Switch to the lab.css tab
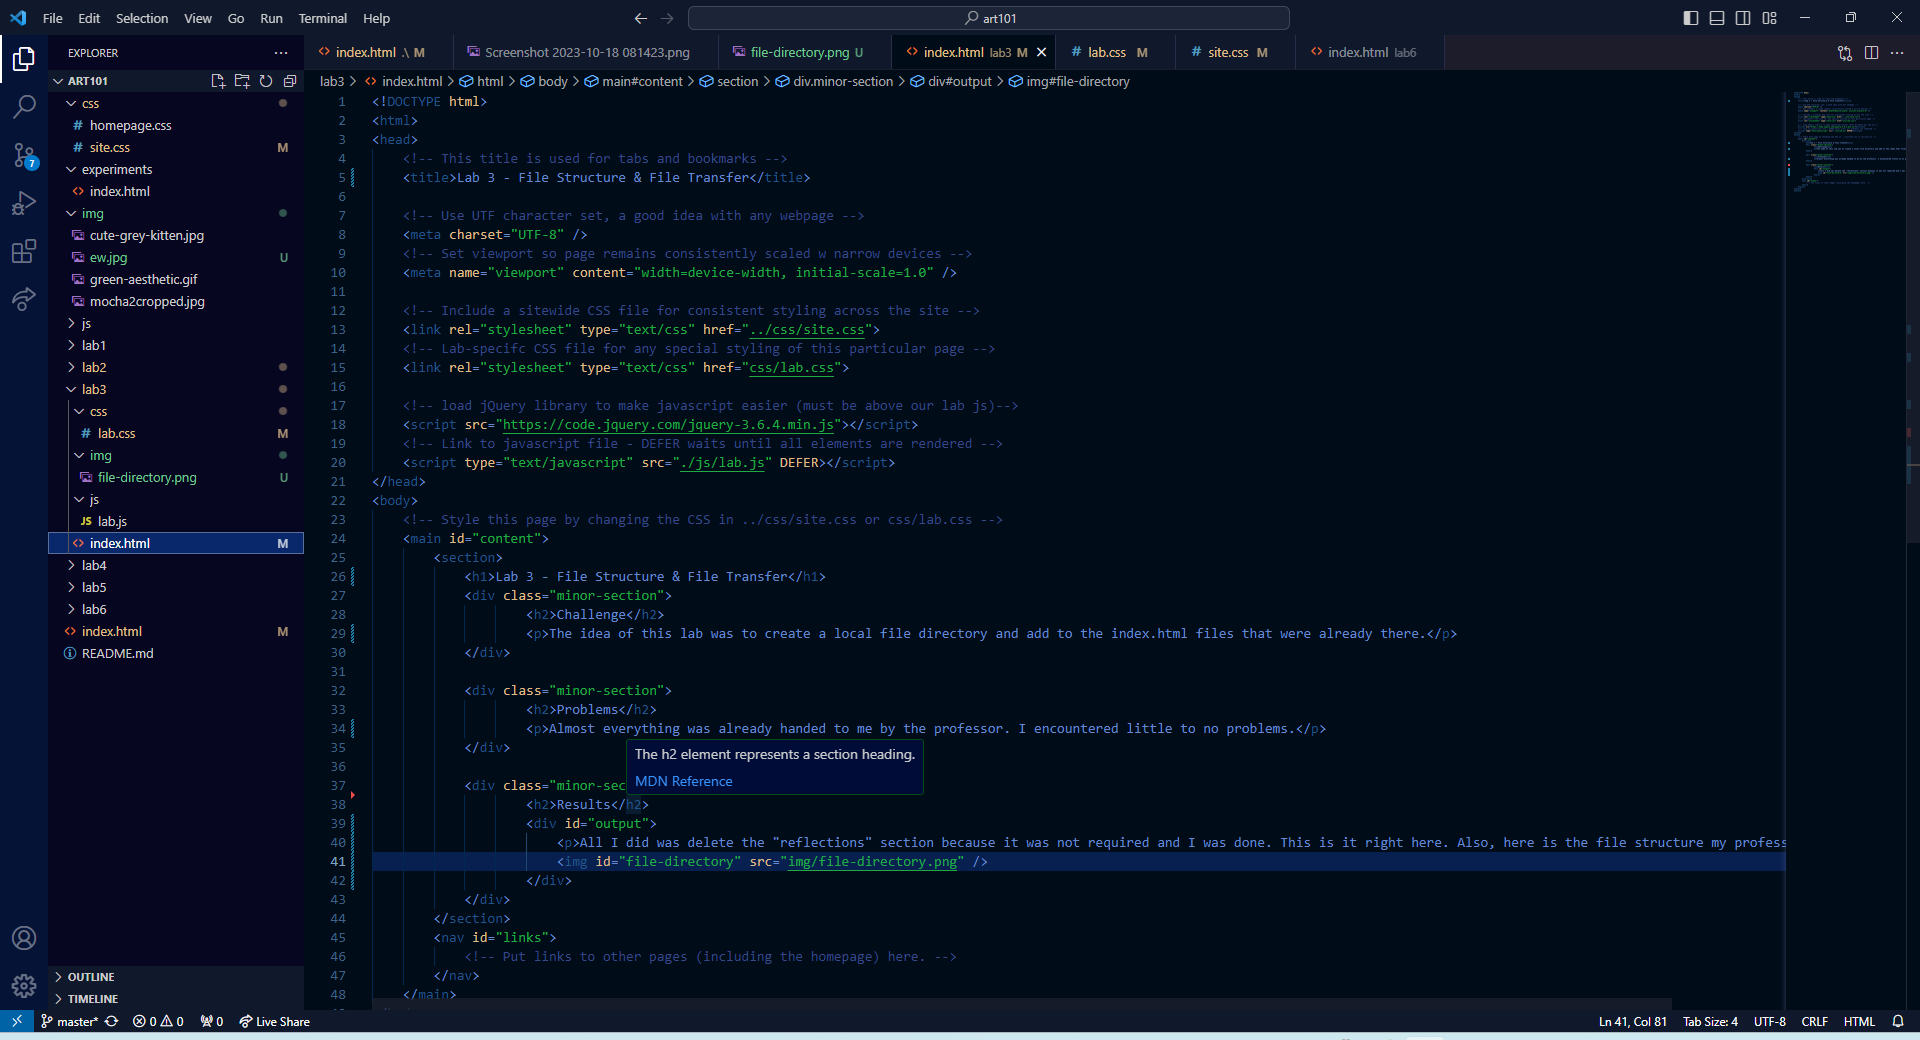Image resolution: width=1920 pixels, height=1040 pixels. pos(1106,52)
